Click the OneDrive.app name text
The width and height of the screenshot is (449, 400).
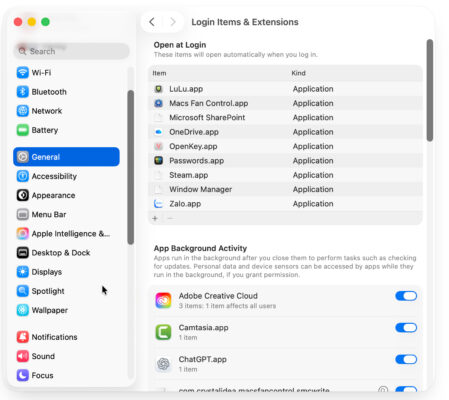coord(194,132)
